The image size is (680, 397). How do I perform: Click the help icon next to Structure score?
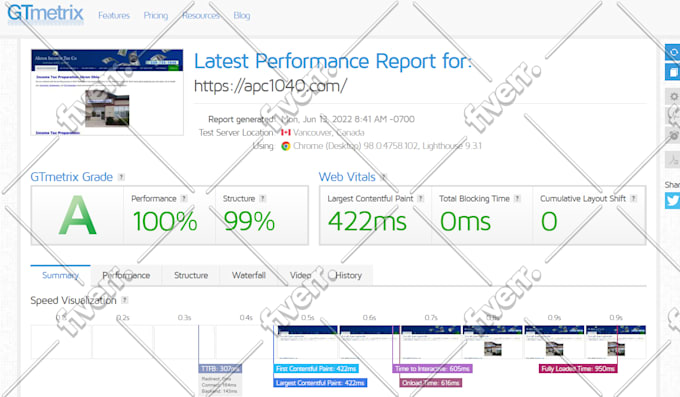[x=262, y=198]
